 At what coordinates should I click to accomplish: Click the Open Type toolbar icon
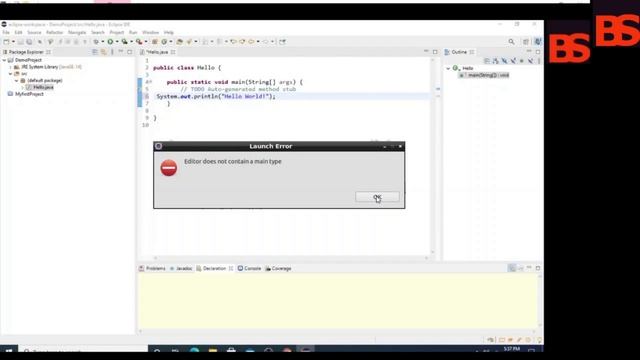pyautogui.click(x=179, y=42)
